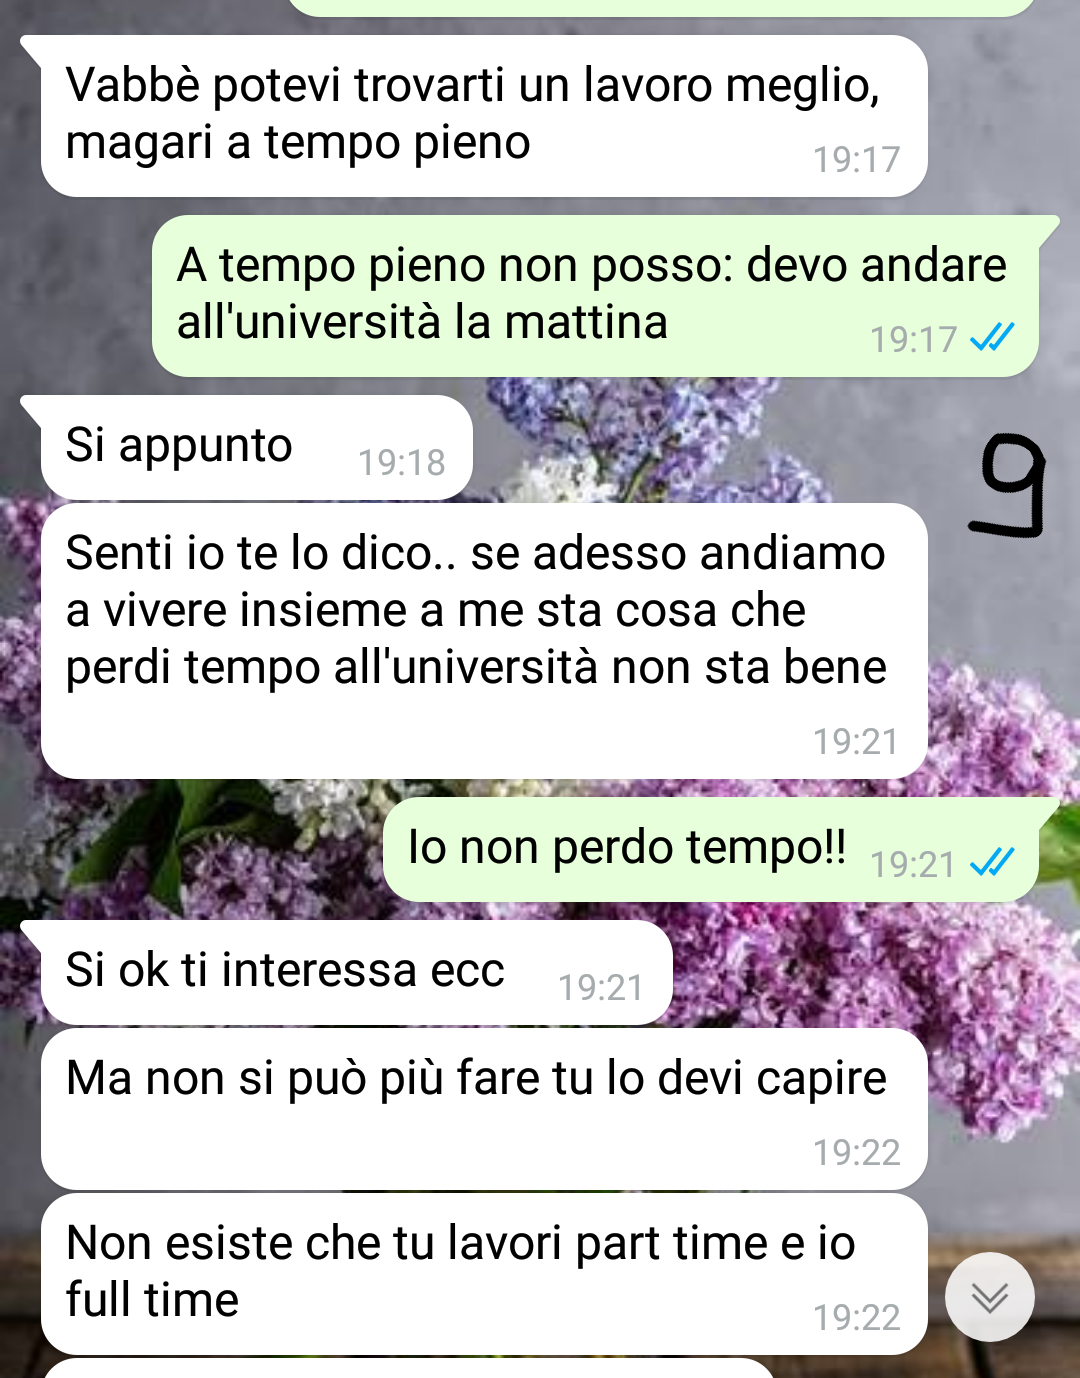The image size is (1080, 1378).
Task: Tap the partially visible bubble at the bottom
Action: pos(410,1368)
